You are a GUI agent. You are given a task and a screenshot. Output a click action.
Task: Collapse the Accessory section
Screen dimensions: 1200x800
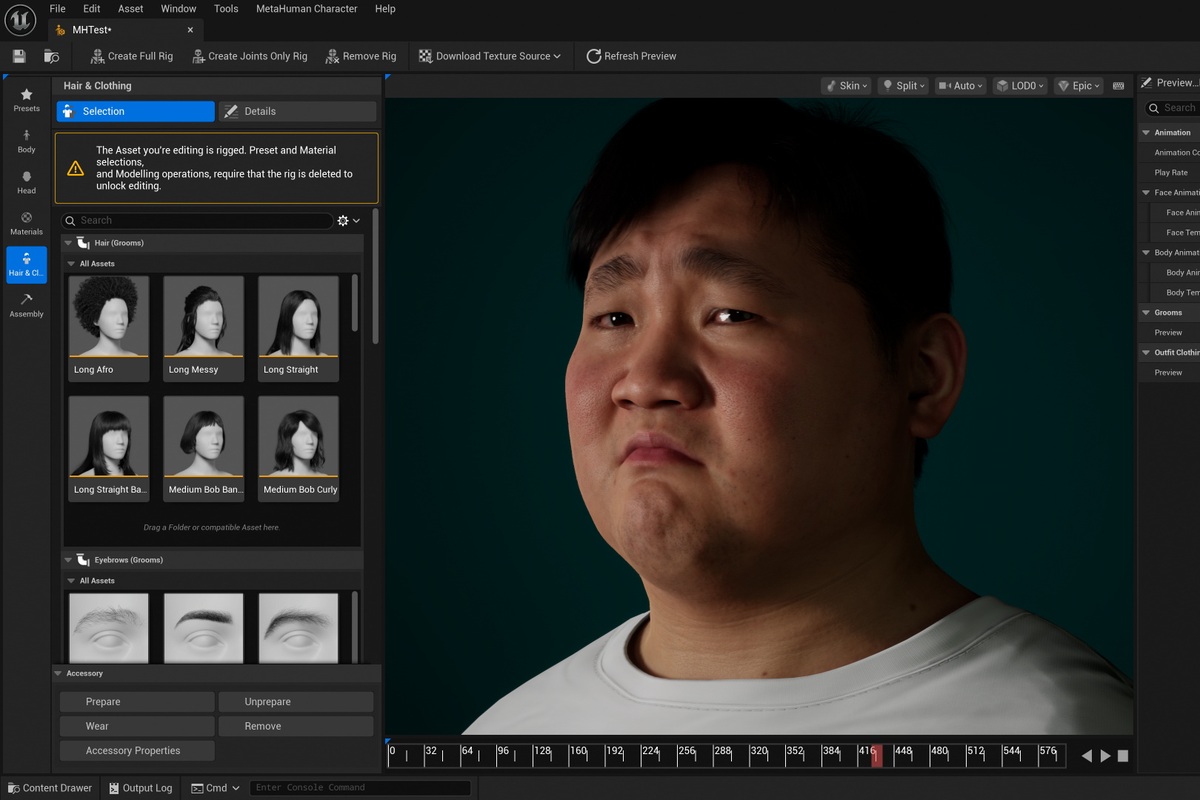(x=58, y=674)
